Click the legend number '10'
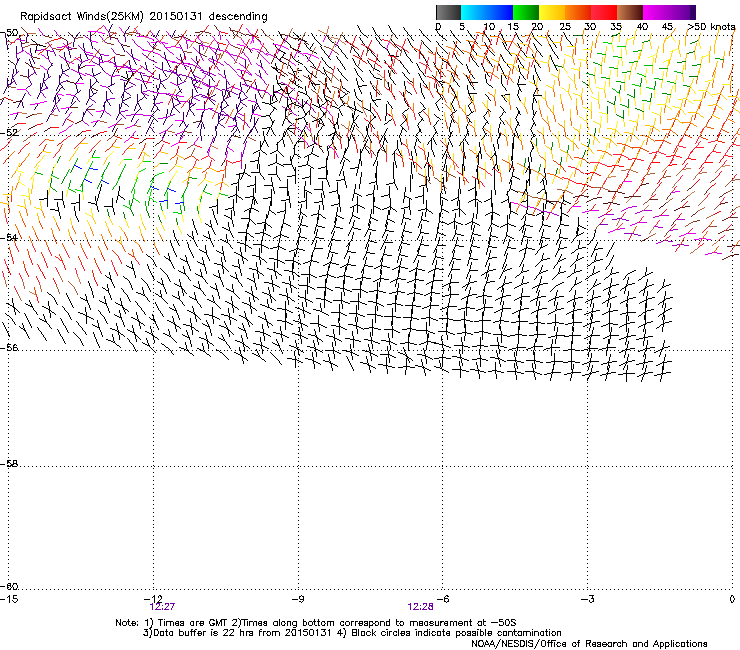740x650 pixels. (489, 27)
